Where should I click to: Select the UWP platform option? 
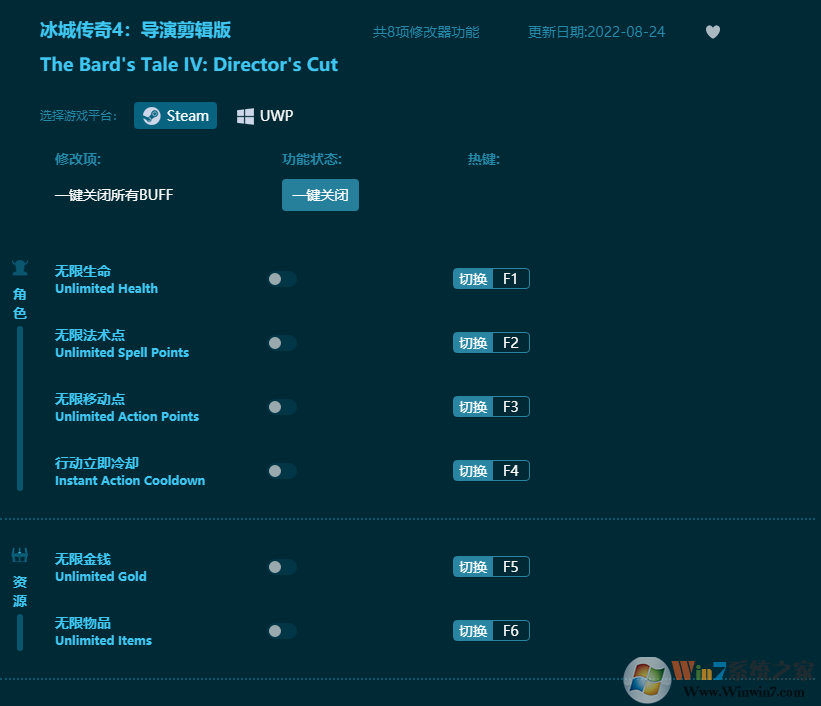pos(265,116)
